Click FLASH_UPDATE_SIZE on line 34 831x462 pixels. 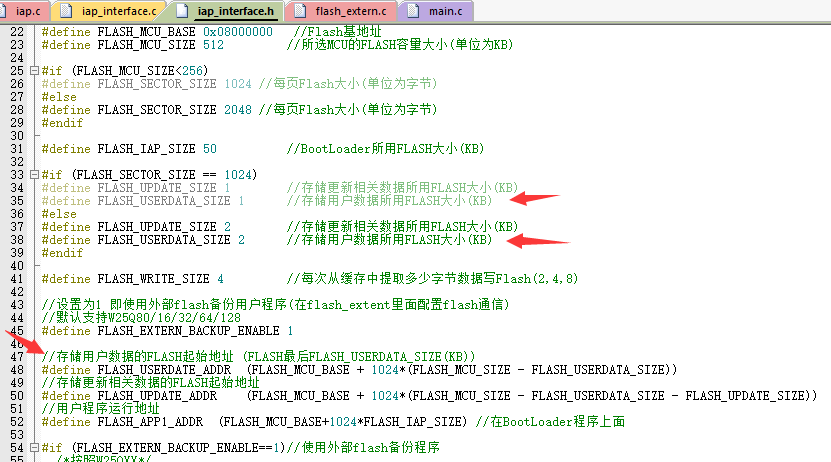[157, 188]
